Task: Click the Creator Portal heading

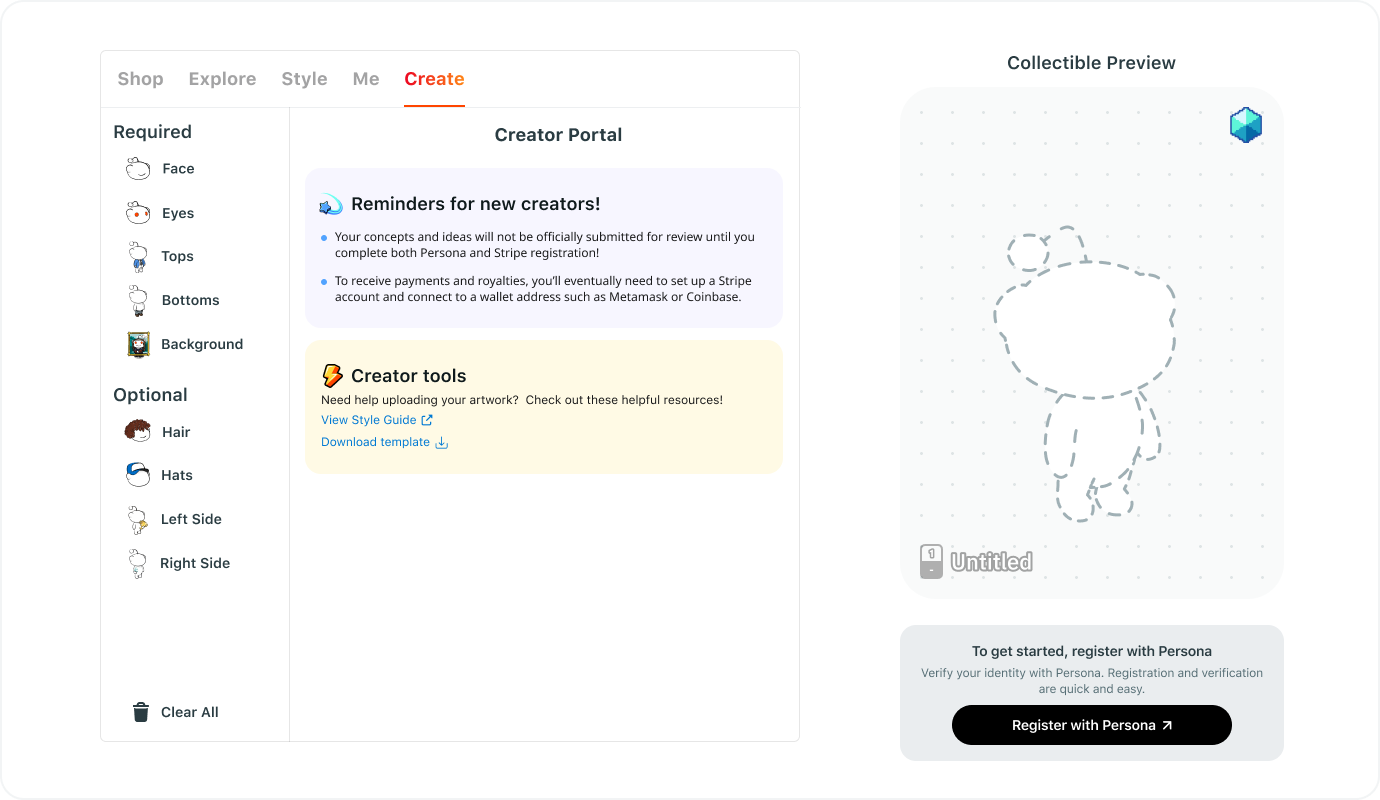Action: pyautogui.click(x=558, y=135)
